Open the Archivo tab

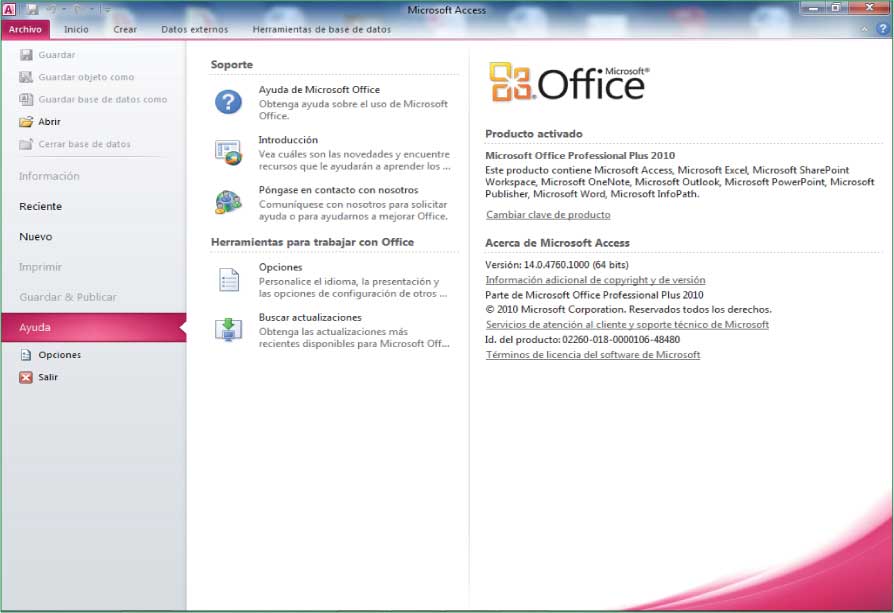(x=25, y=29)
